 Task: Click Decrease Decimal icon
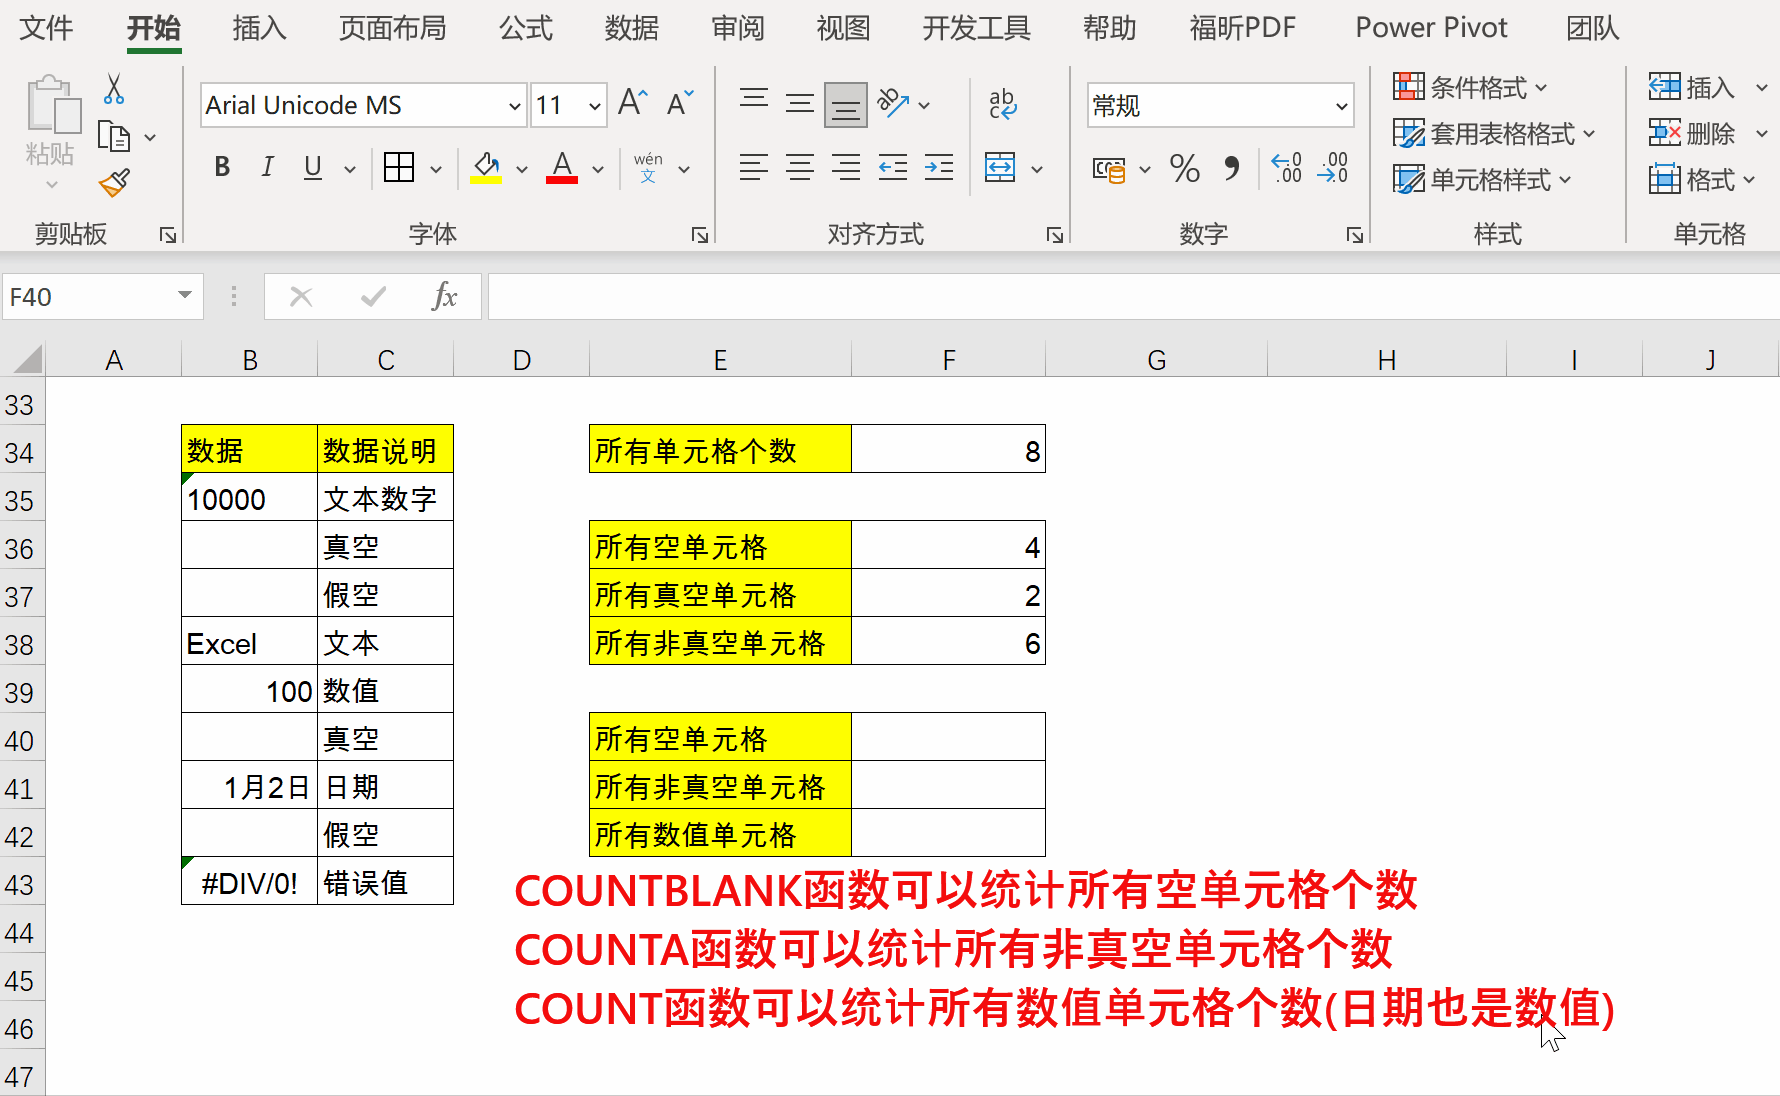point(1333,169)
